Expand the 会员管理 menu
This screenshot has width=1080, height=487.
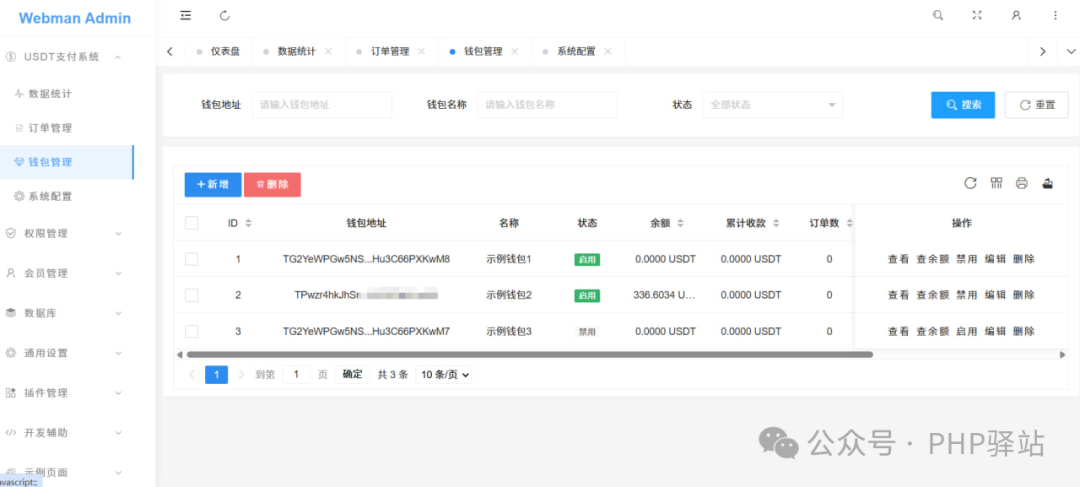(x=67, y=273)
